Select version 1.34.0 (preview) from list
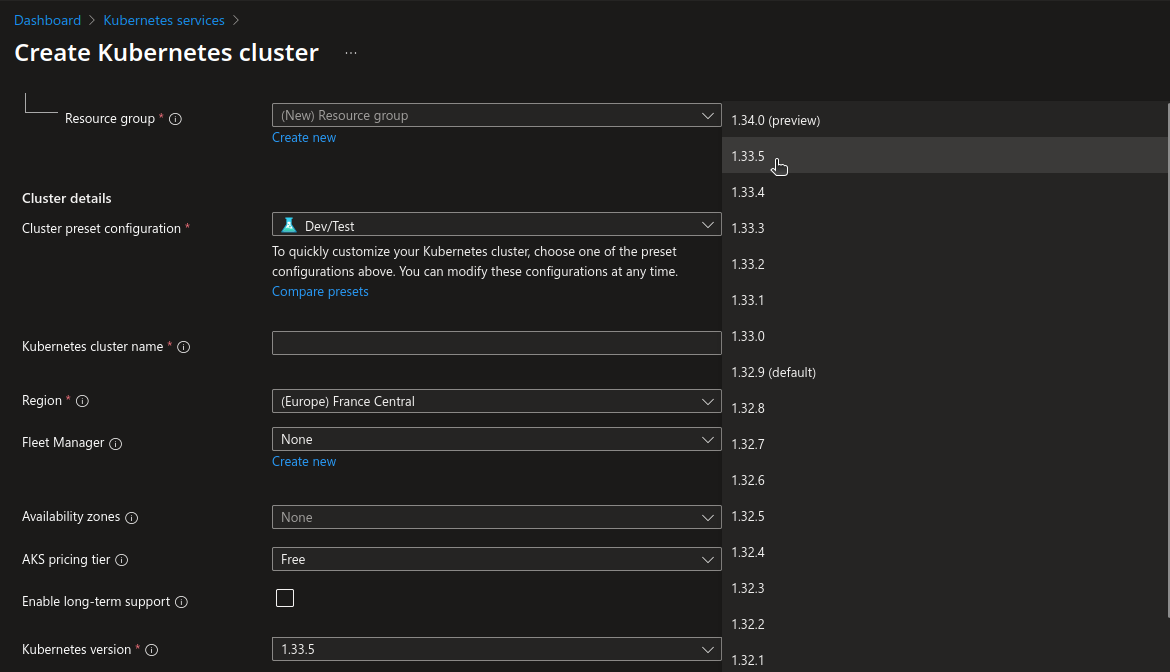Viewport: 1170px width, 672px height. pyautogui.click(x=775, y=120)
